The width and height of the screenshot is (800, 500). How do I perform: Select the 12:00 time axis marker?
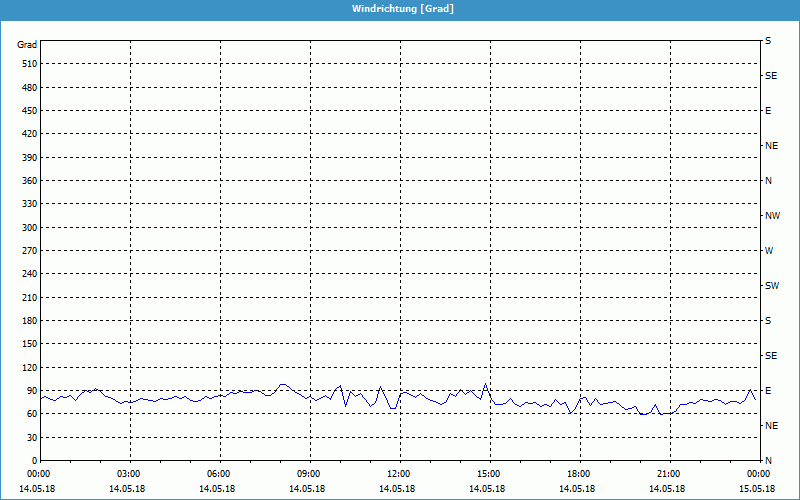tap(400, 474)
